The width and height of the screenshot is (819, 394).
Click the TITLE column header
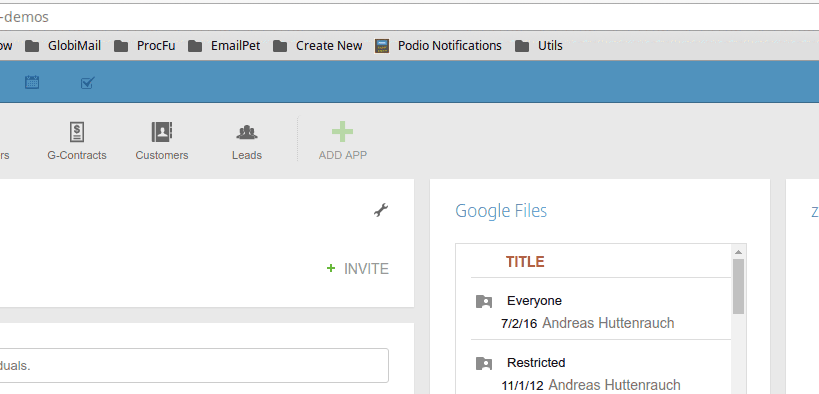click(x=525, y=261)
